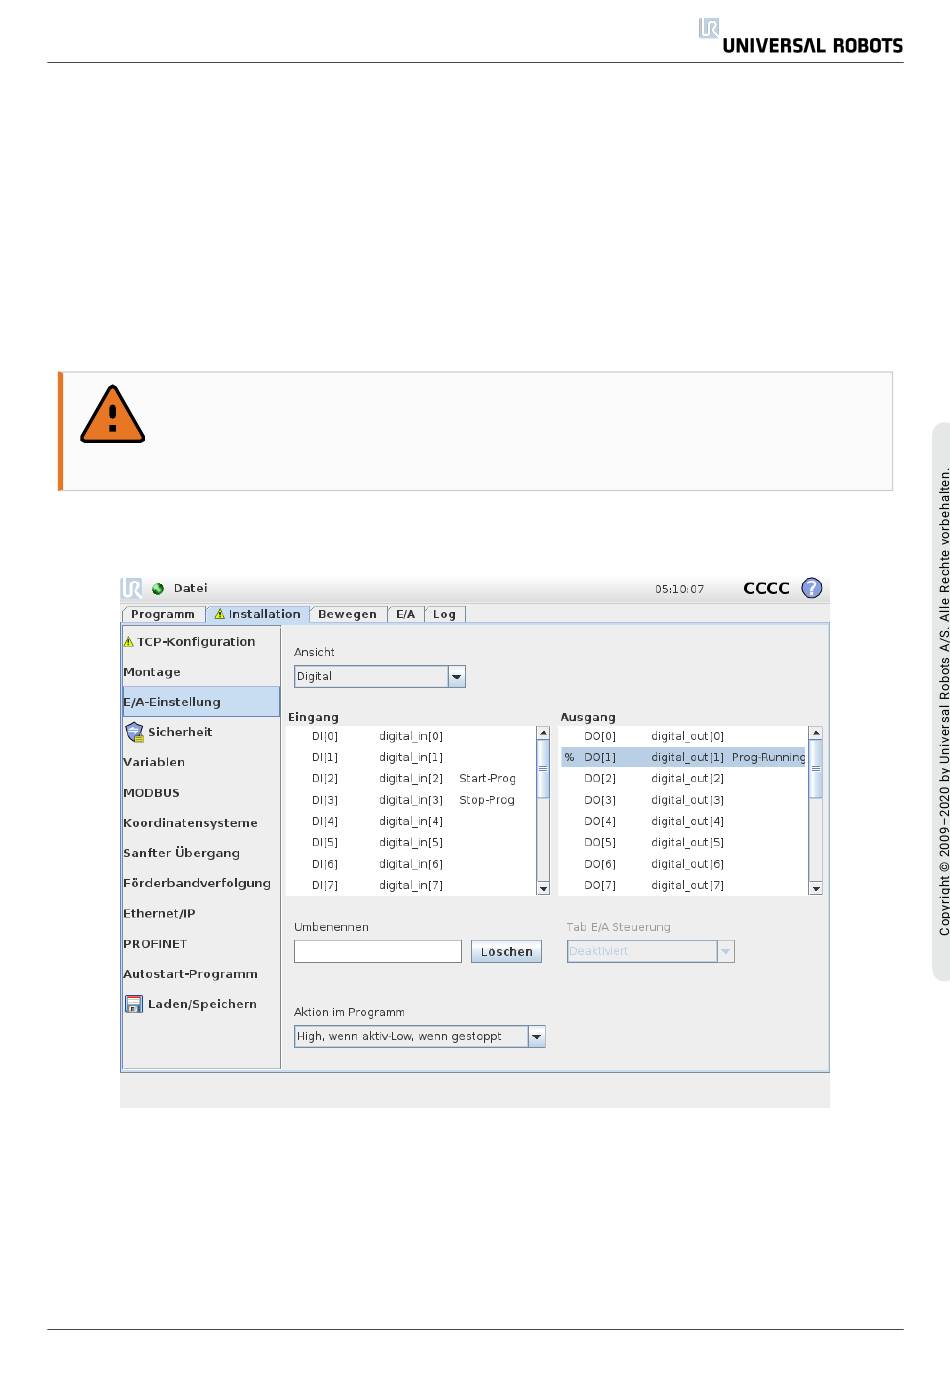Open Förderbandverfolgung settings
The height and width of the screenshot is (1378, 950).
tap(201, 883)
